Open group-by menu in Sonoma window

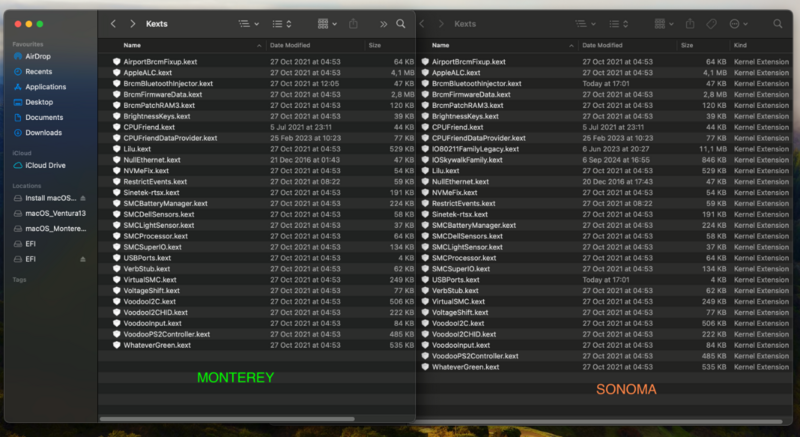[618, 24]
